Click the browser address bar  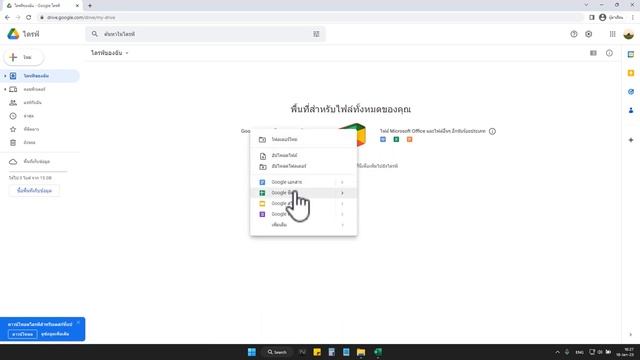pos(310,18)
